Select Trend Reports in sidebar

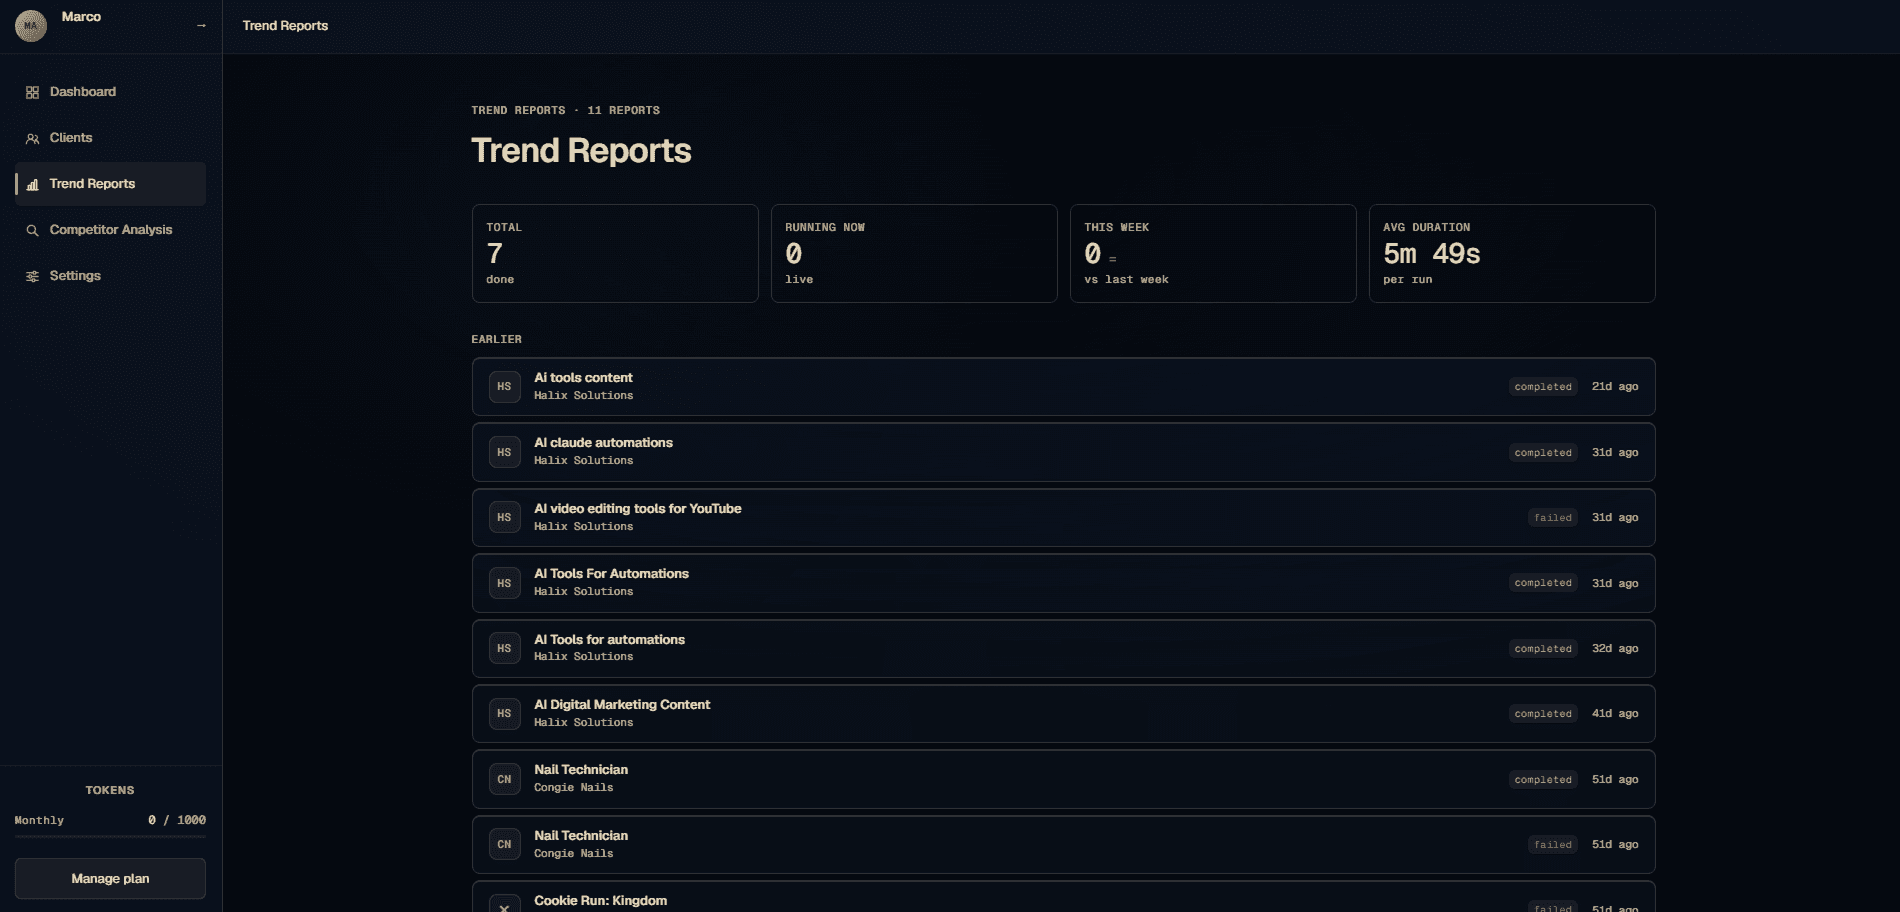[x=110, y=184]
